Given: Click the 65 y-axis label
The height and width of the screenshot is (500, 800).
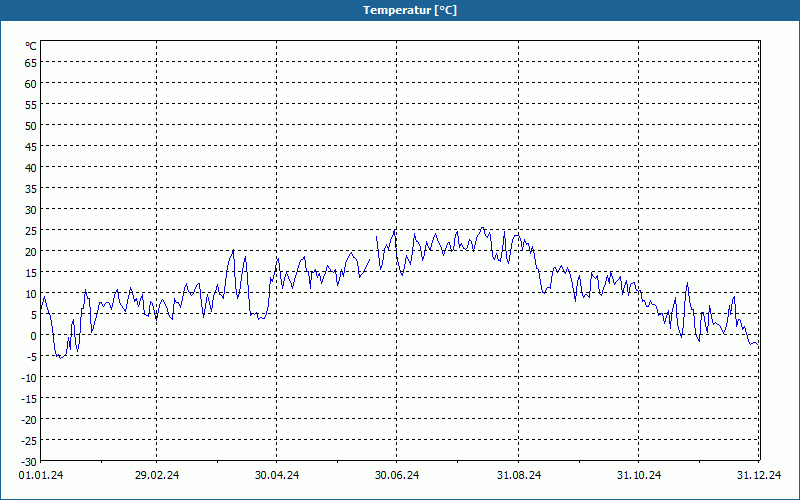Looking at the screenshot, I should pyautogui.click(x=31, y=63).
